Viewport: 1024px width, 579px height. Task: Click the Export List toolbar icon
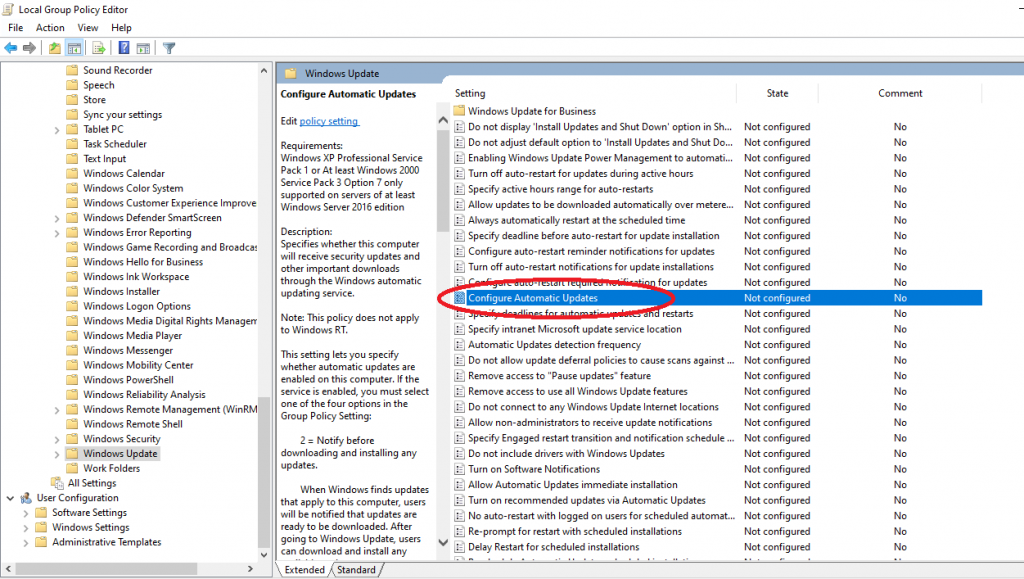99,48
